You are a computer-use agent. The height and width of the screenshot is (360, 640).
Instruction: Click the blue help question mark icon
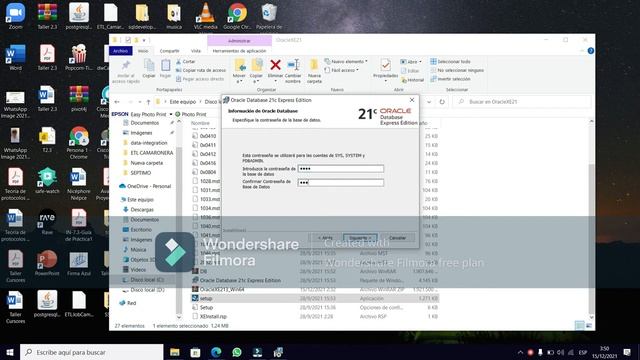click(x=590, y=51)
